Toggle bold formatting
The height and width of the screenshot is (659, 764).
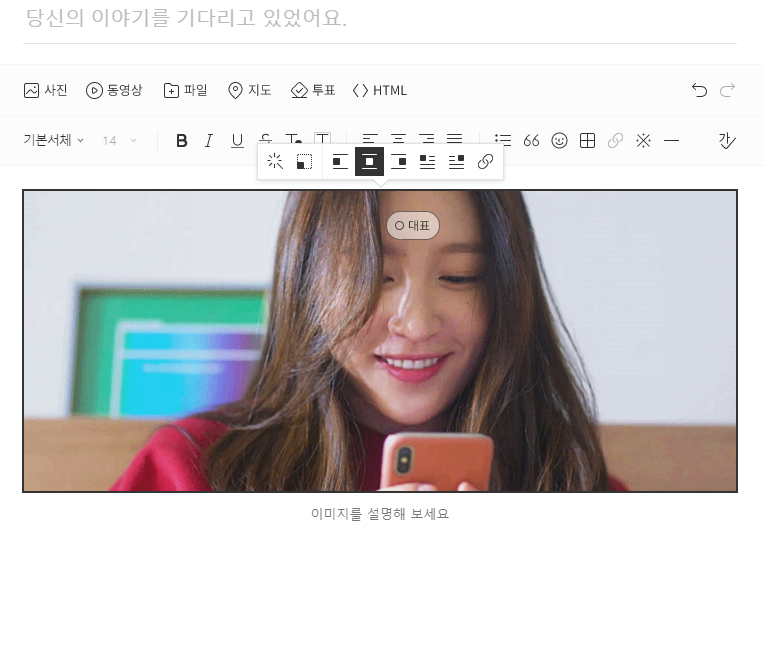point(182,141)
